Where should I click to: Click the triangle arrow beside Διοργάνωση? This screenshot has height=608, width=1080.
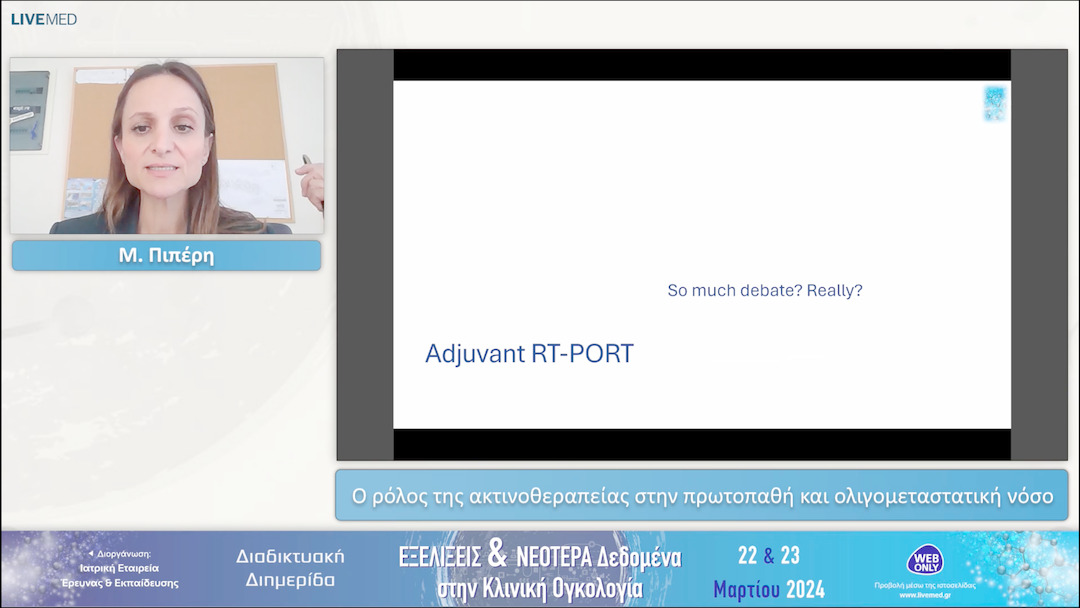pyautogui.click(x=91, y=553)
